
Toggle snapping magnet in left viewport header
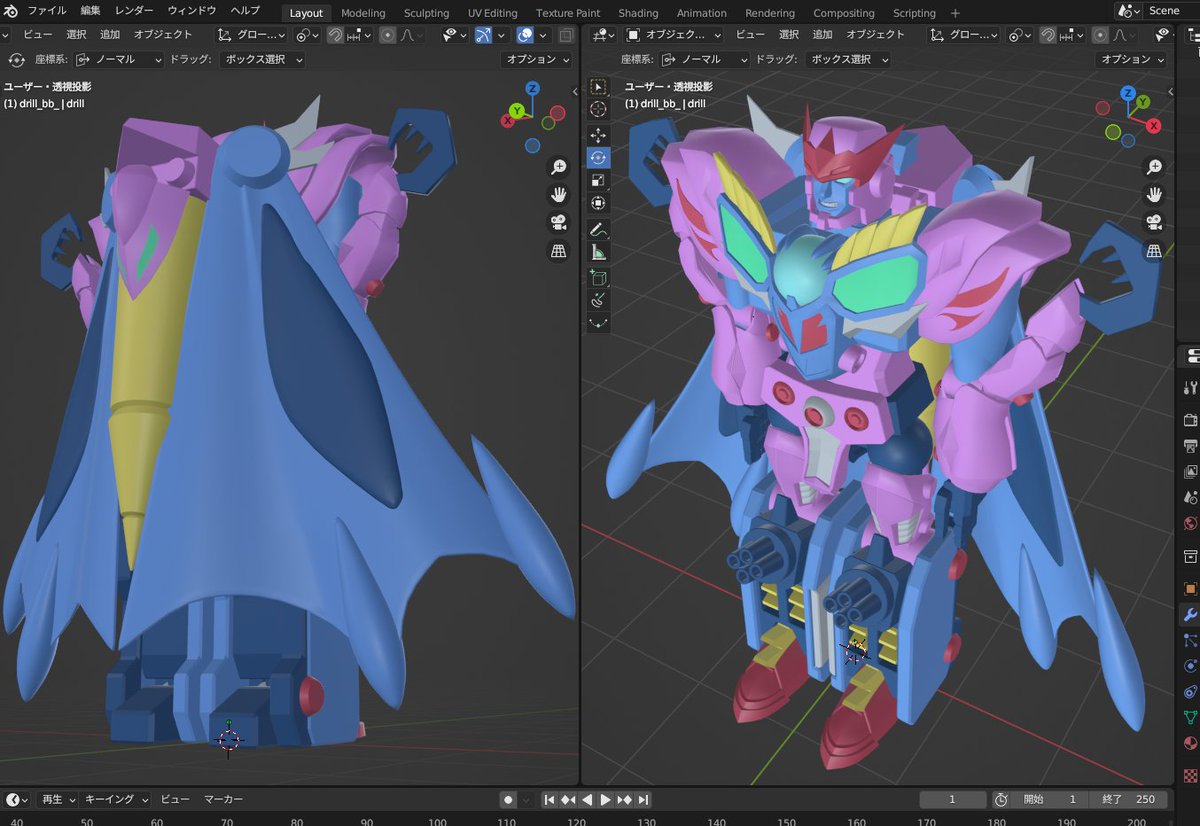pos(336,35)
